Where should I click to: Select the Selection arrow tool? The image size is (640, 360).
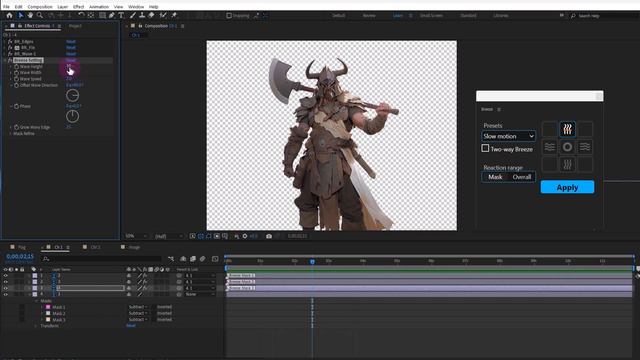coord(21,16)
